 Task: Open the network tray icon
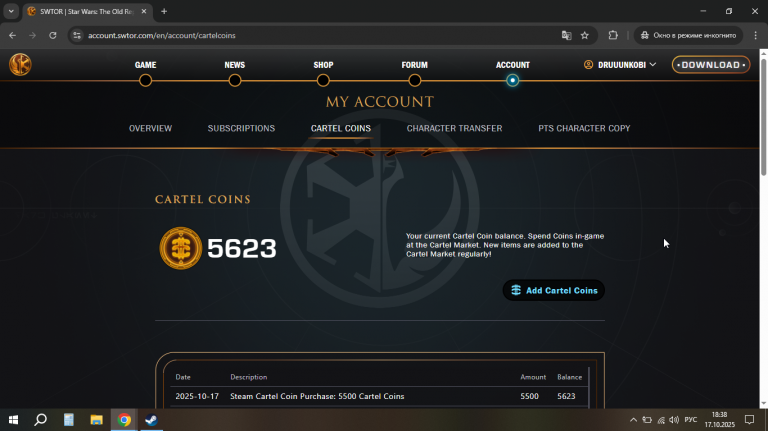click(661, 420)
